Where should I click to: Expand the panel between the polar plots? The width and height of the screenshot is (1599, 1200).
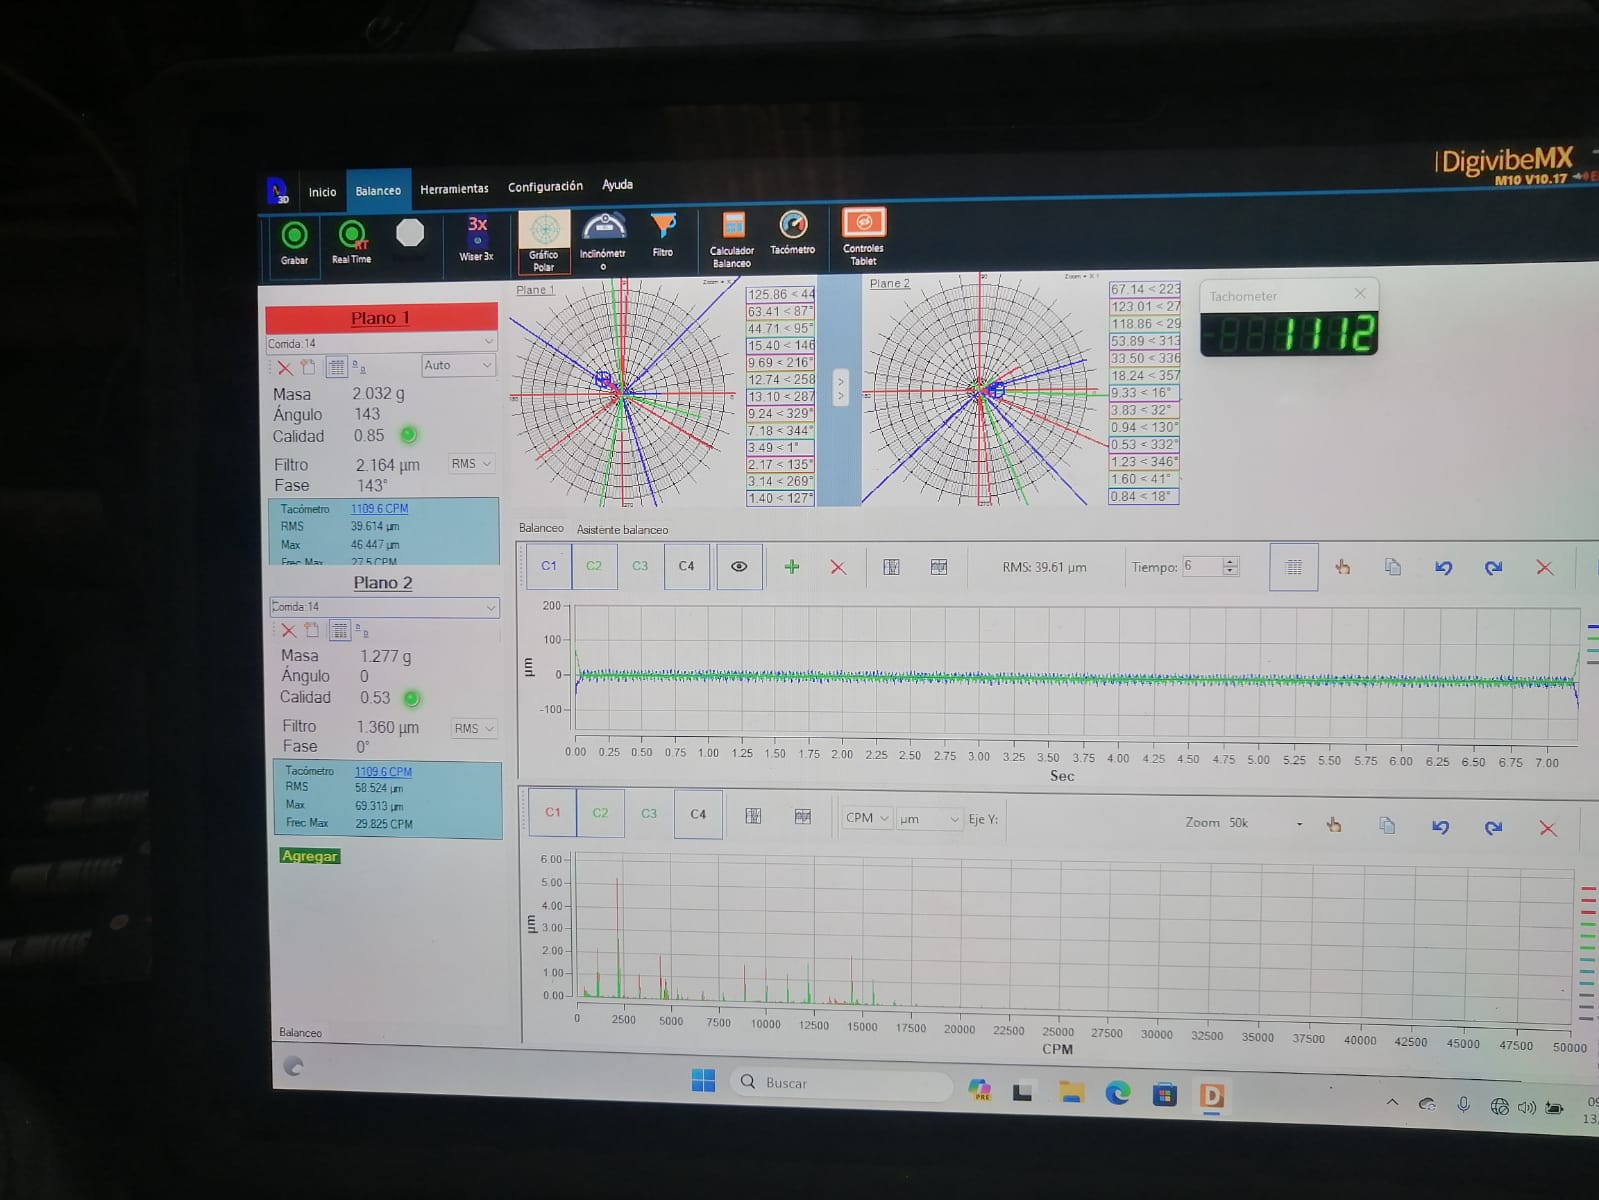click(840, 389)
